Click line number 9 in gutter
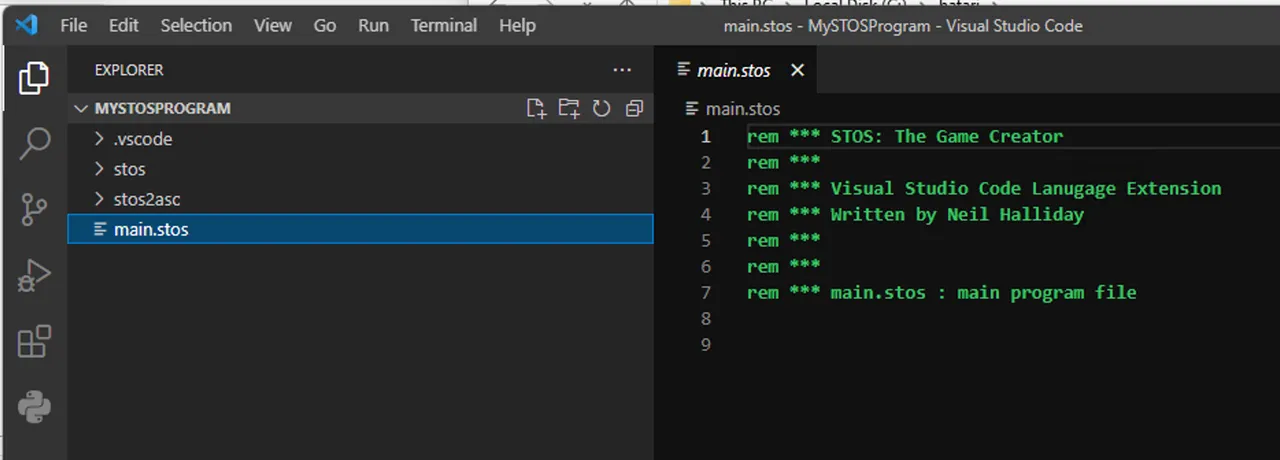1280x460 pixels. pyautogui.click(x=706, y=344)
